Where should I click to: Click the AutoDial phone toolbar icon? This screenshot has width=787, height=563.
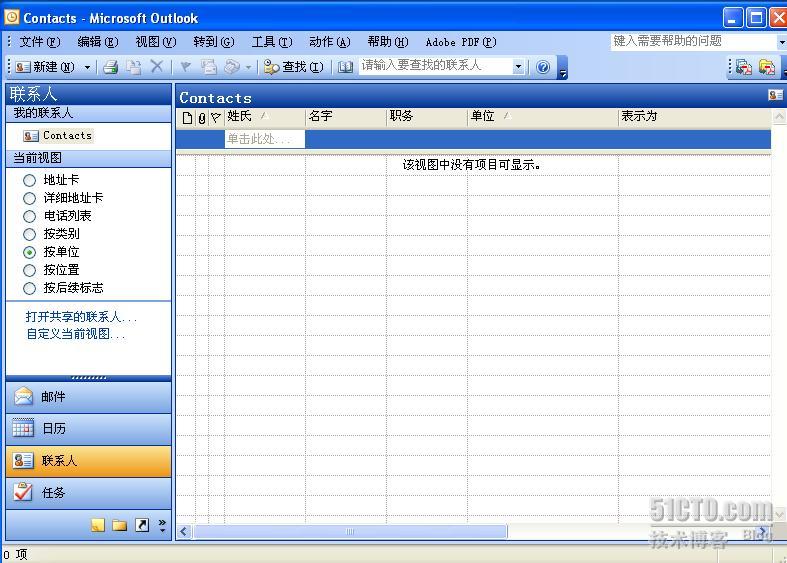coord(232,67)
